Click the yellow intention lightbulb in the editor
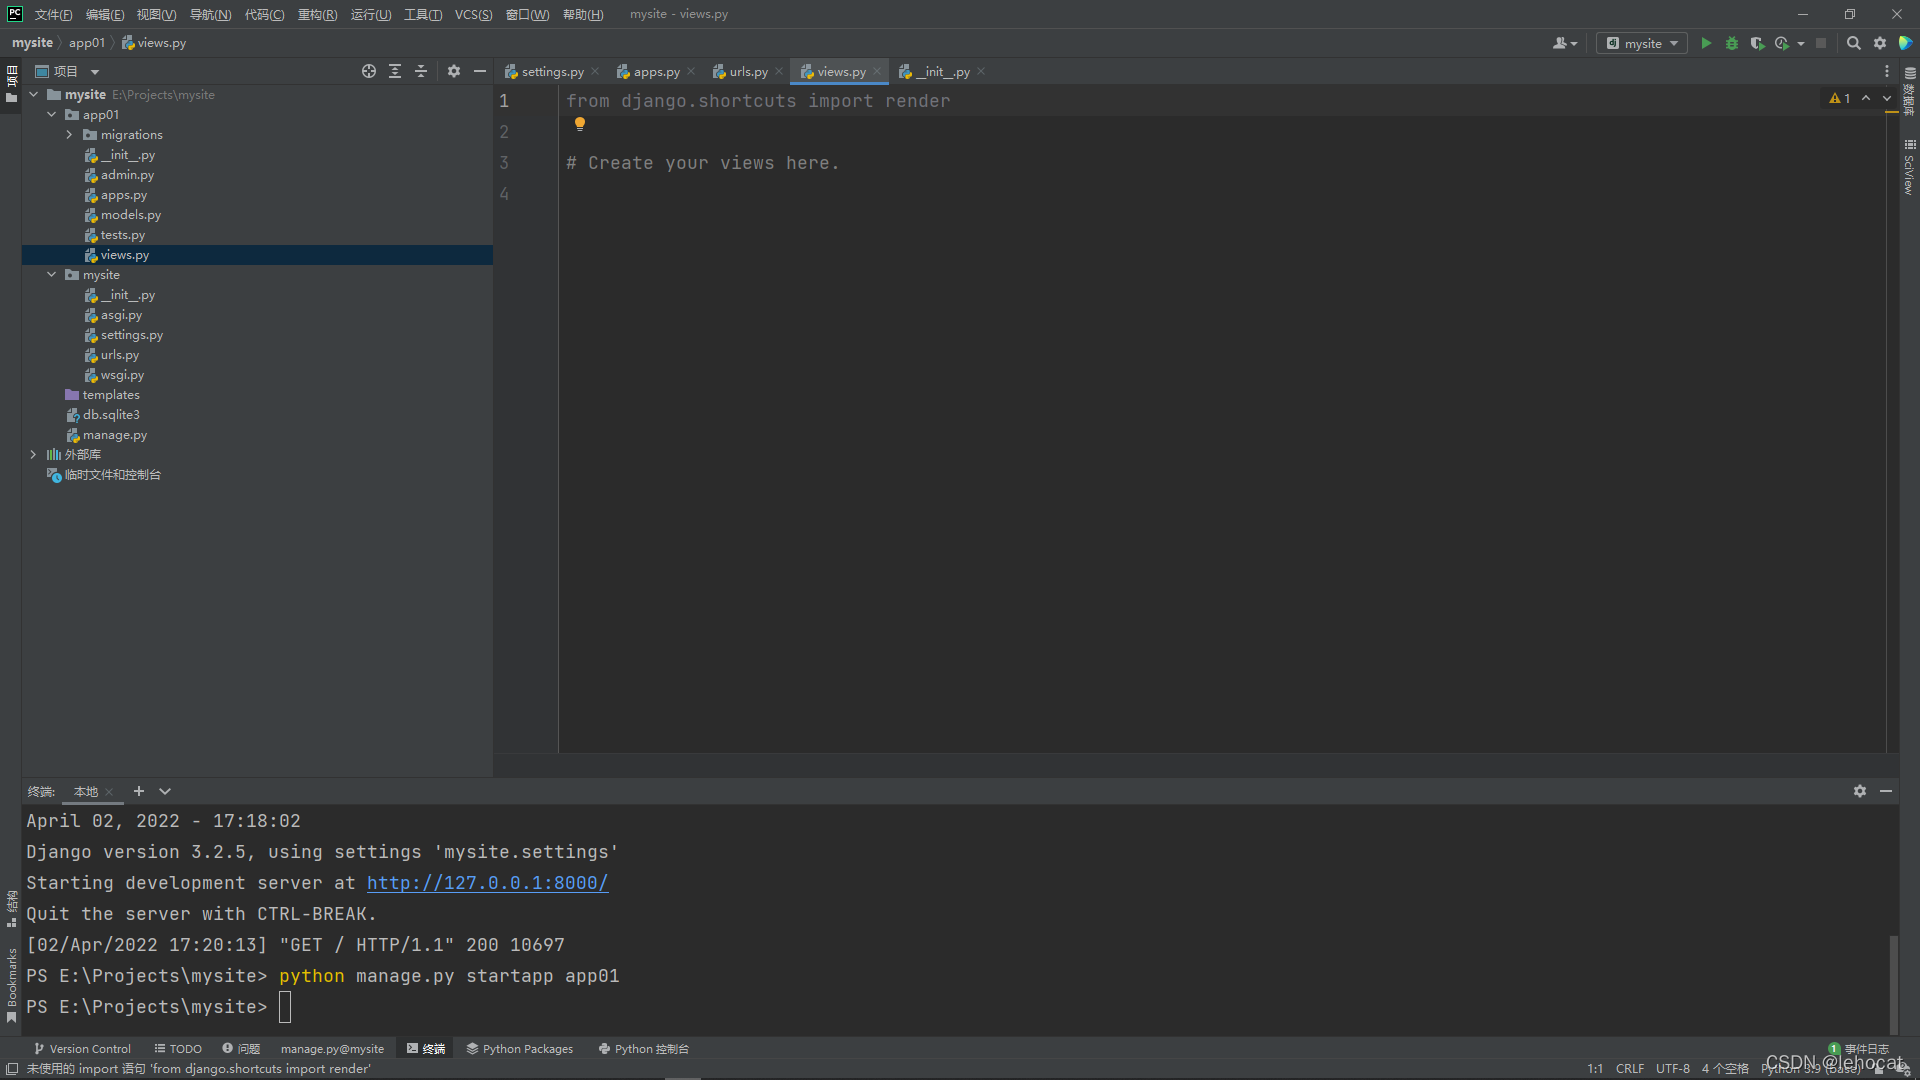The width and height of the screenshot is (1920, 1080). (580, 124)
